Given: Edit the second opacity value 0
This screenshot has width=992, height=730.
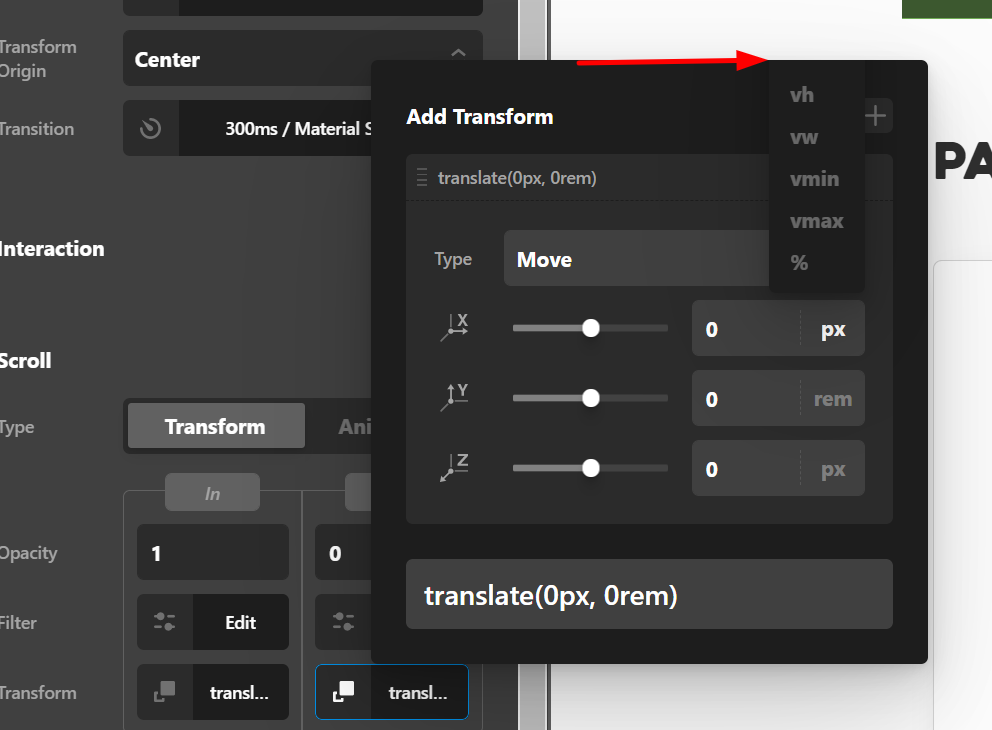Looking at the screenshot, I should point(343,552).
